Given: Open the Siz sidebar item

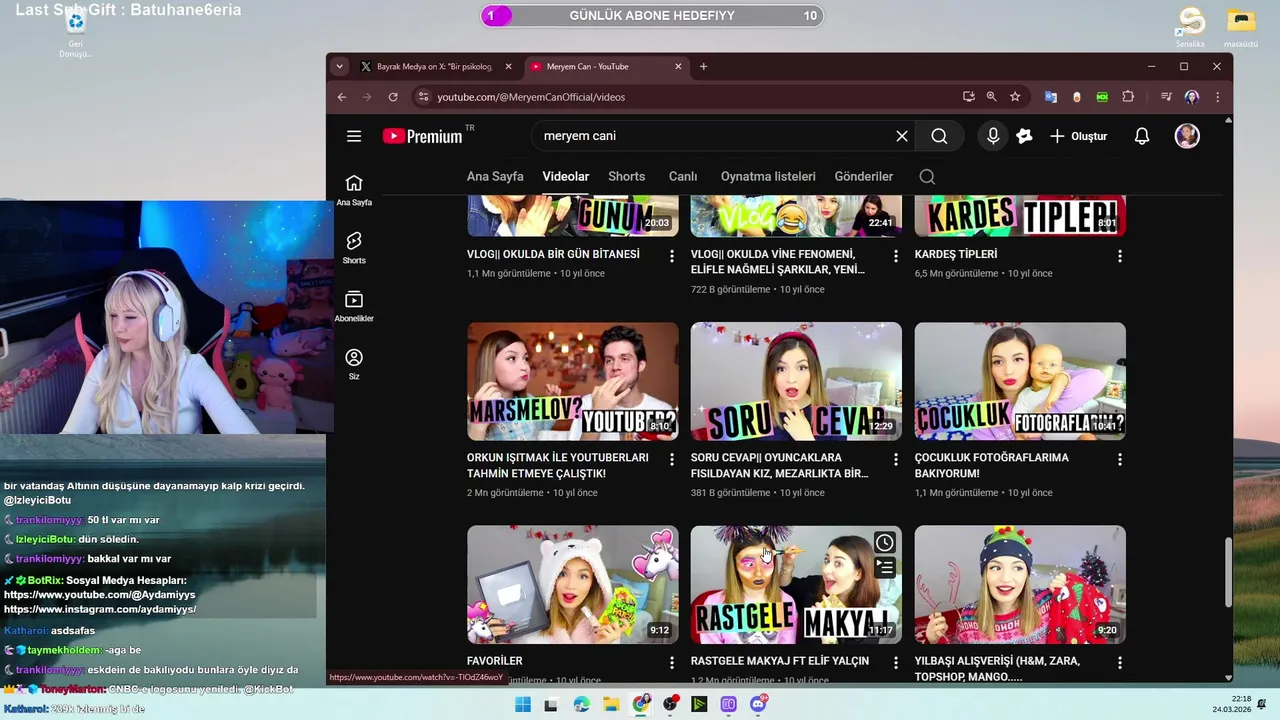Looking at the screenshot, I should (354, 364).
